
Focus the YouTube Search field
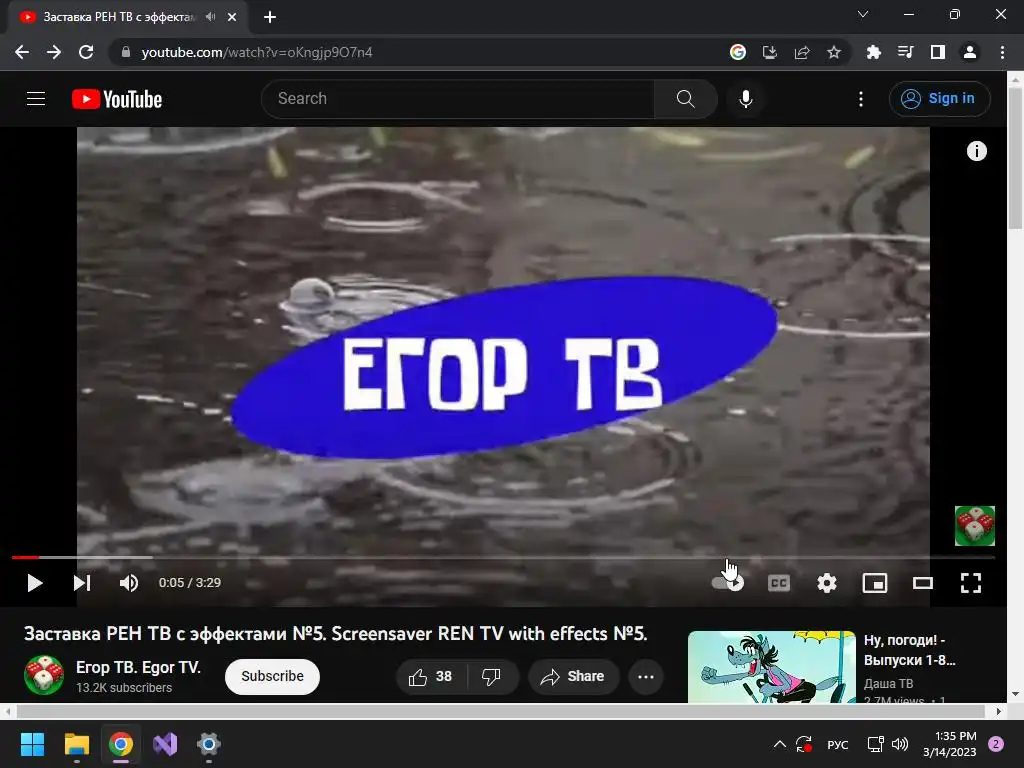click(x=457, y=99)
